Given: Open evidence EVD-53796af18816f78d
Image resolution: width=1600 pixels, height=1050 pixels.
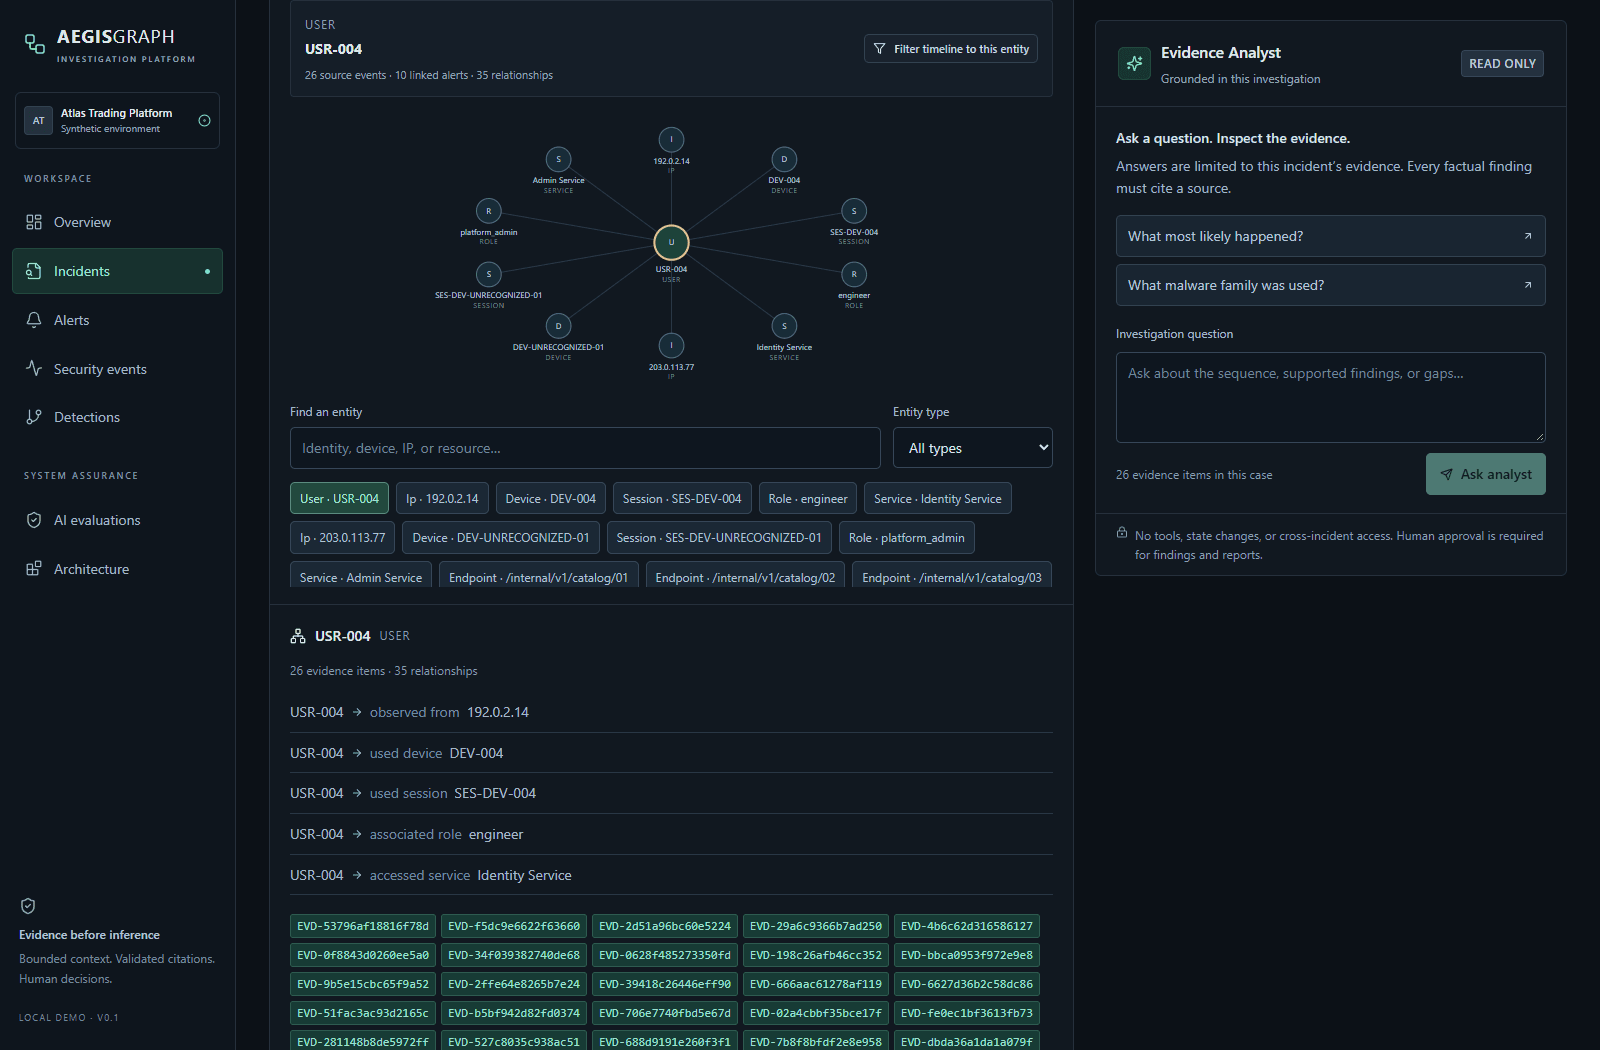Looking at the screenshot, I should click(363, 926).
